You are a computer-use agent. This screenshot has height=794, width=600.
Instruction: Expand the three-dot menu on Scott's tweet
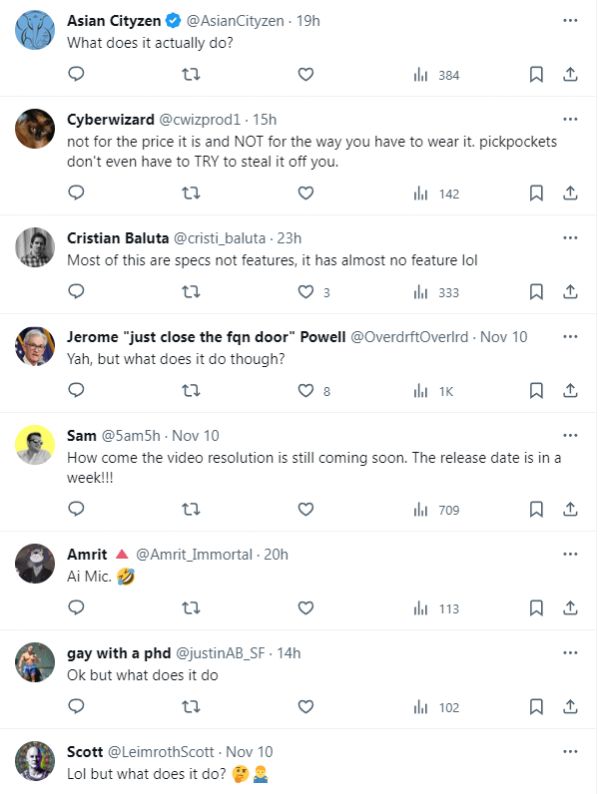tap(570, 752)
